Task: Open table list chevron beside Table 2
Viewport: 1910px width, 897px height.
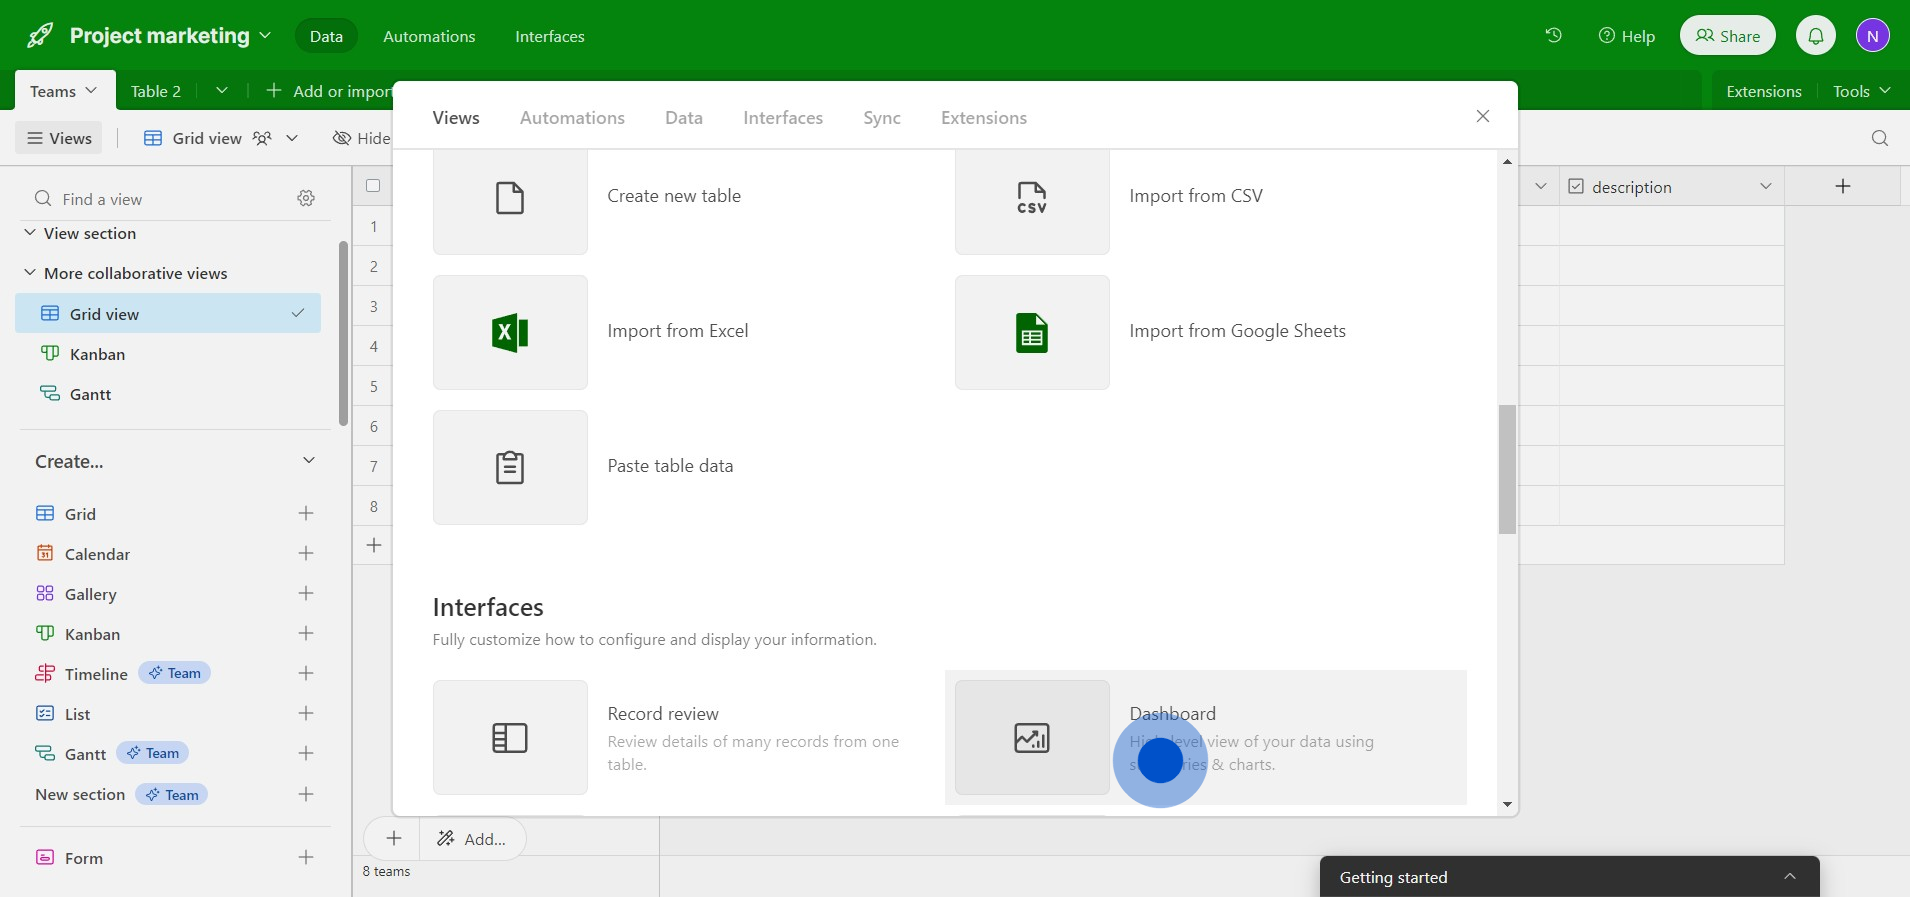Action: tap(222, 90)
